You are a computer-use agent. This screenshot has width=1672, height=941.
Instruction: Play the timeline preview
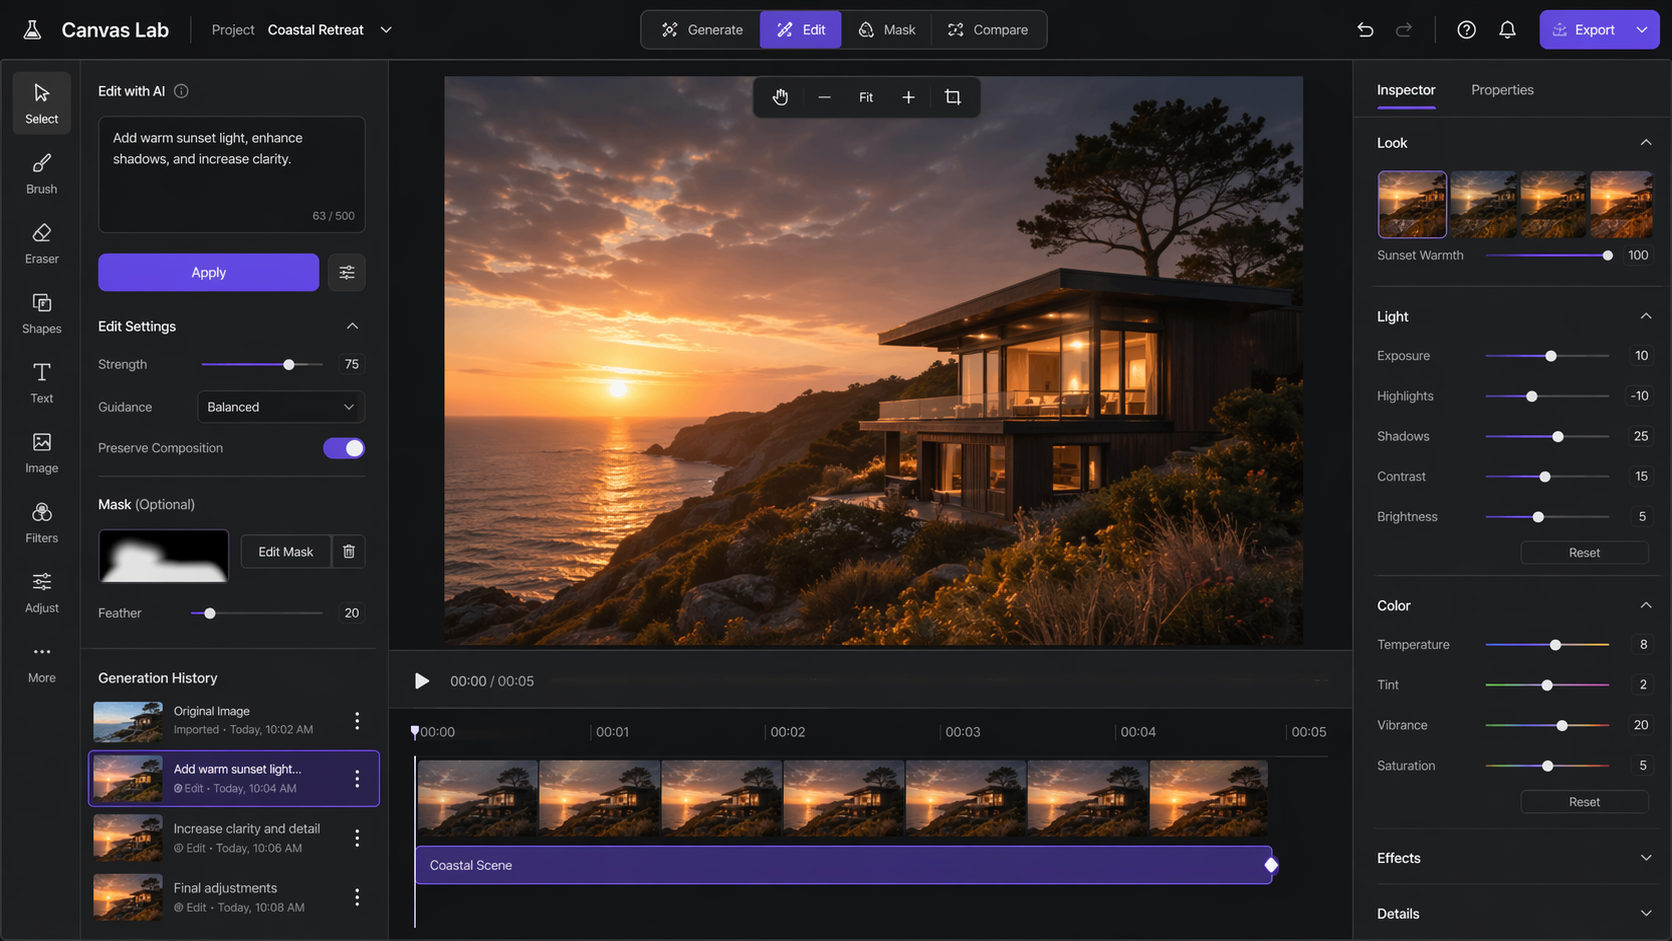(x=422, y=681)
